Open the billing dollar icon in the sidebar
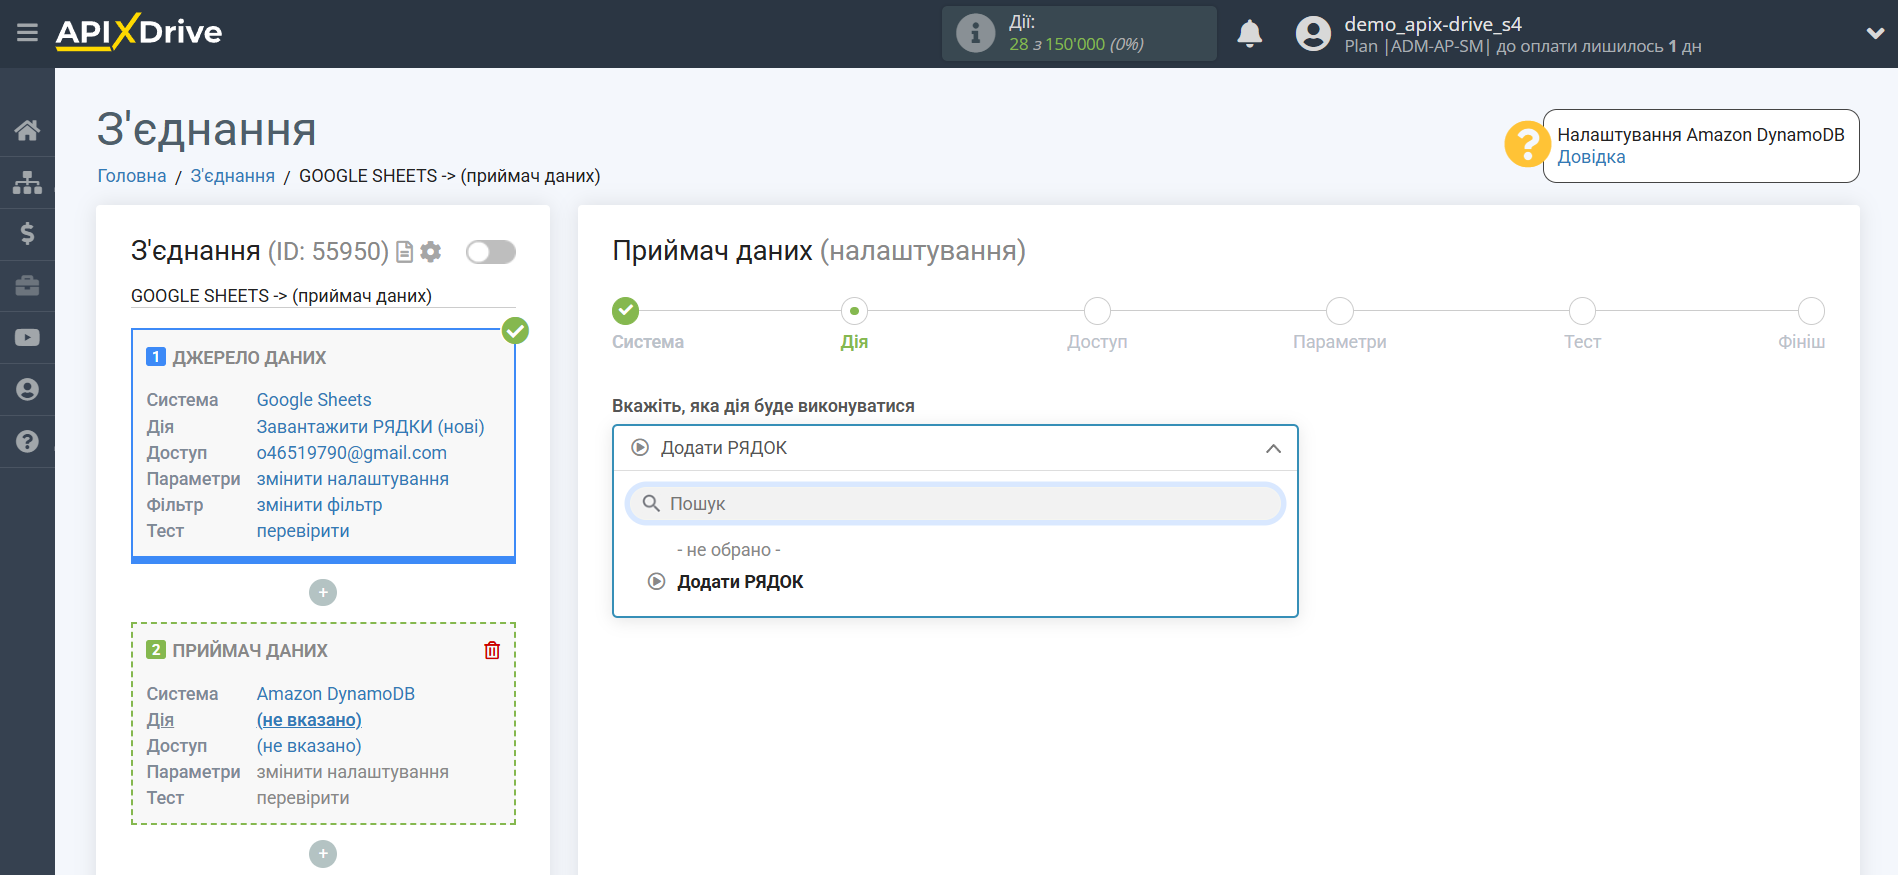The width and height of the screenshot is (1898, 875). click(27, 234)
